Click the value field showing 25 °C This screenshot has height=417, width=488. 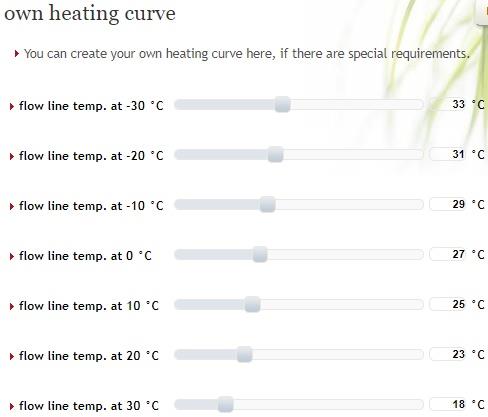pyautogui.click(x=448, y=304)
